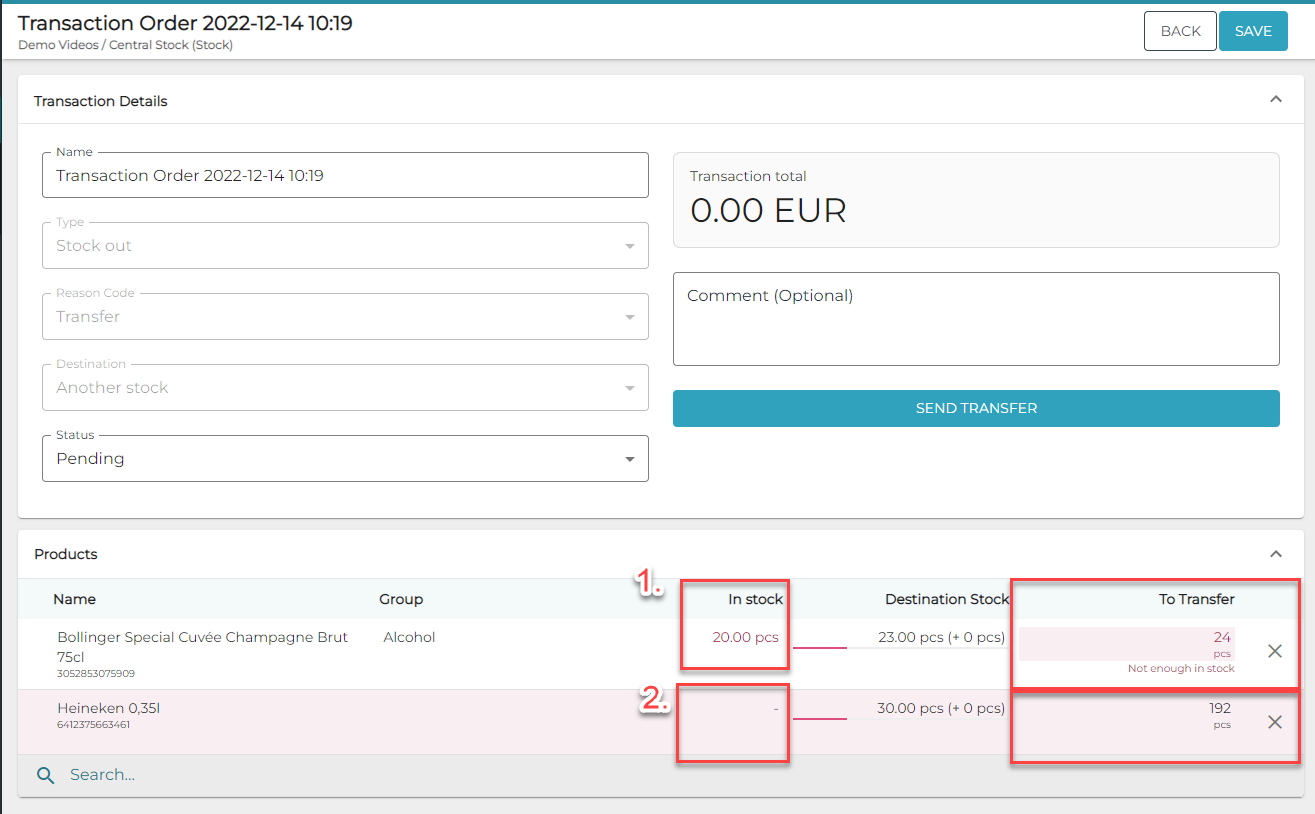The width and height of the screenshot is (1315, 814).
Task: Remove the Bollinger Special Cuvée product row
Action: pyautogui.click(x=1275, y=651)
